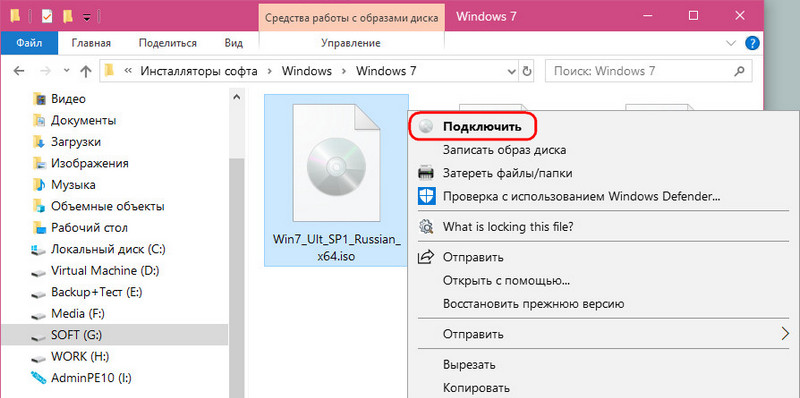The image size is (800, 398).
Task: Expand the address bar history dropdown
Action: pos(512,71)
